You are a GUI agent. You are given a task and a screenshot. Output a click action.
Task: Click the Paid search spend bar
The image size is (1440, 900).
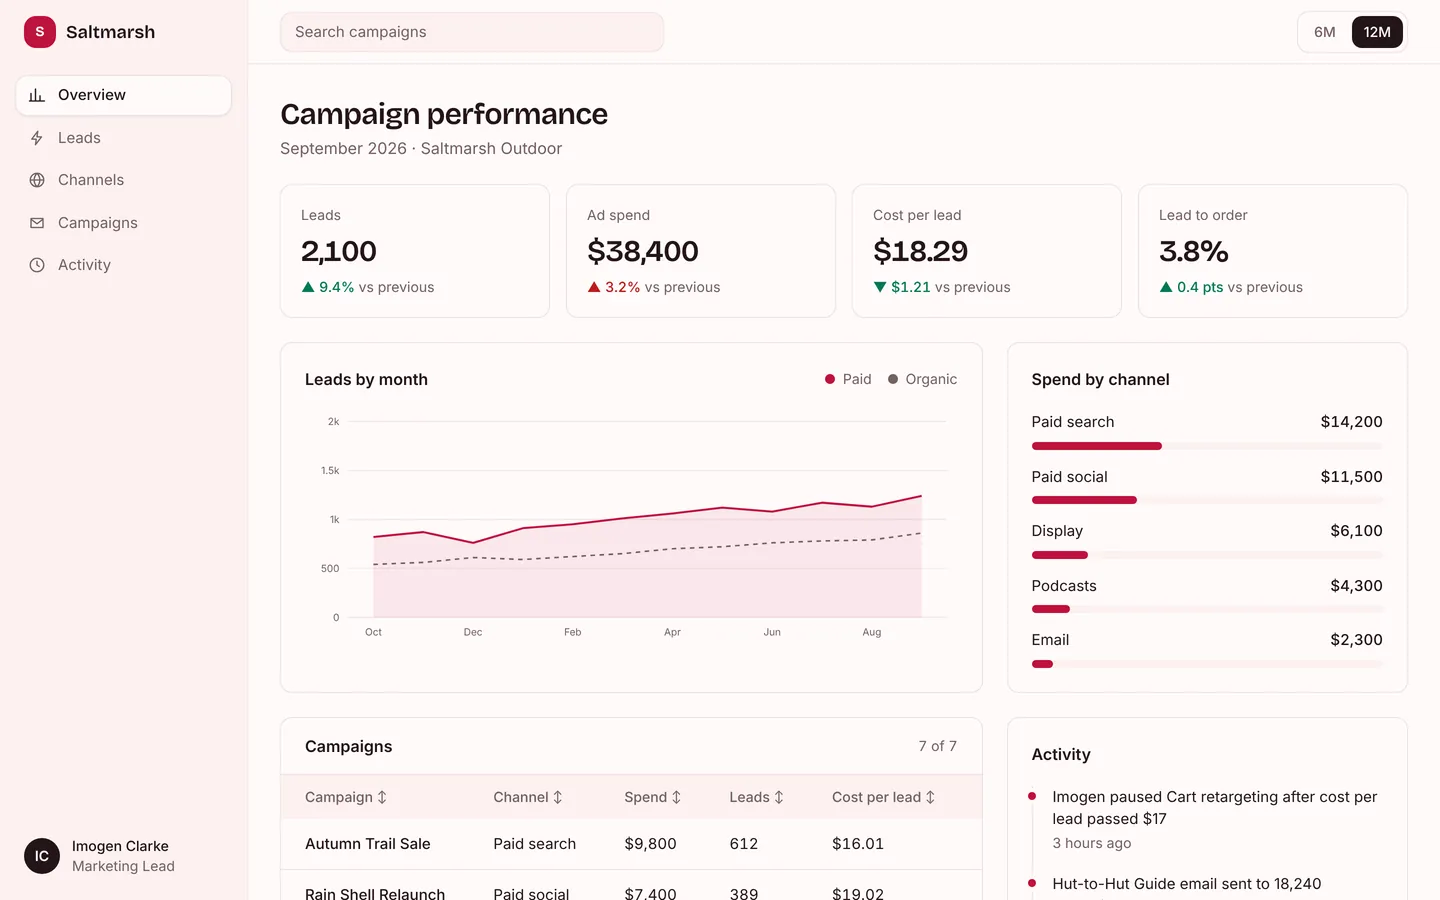click(1097, 446)
